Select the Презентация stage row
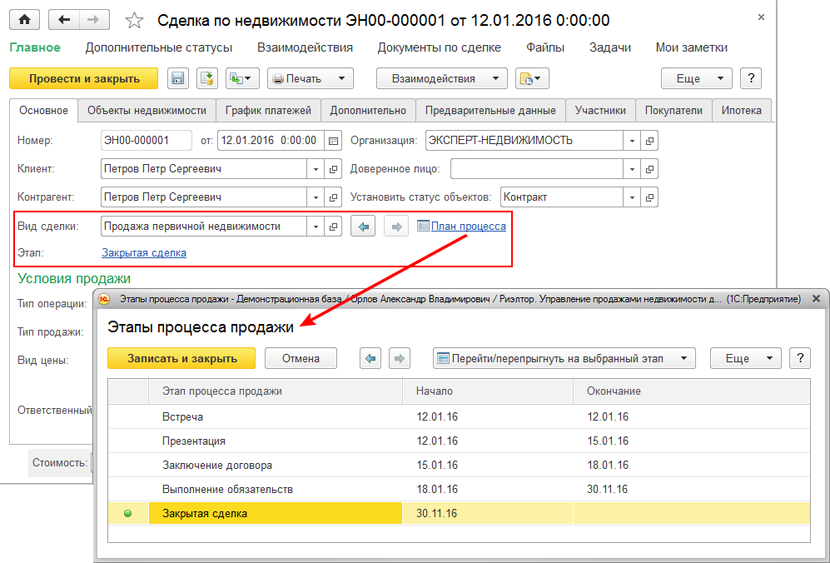 459,441
